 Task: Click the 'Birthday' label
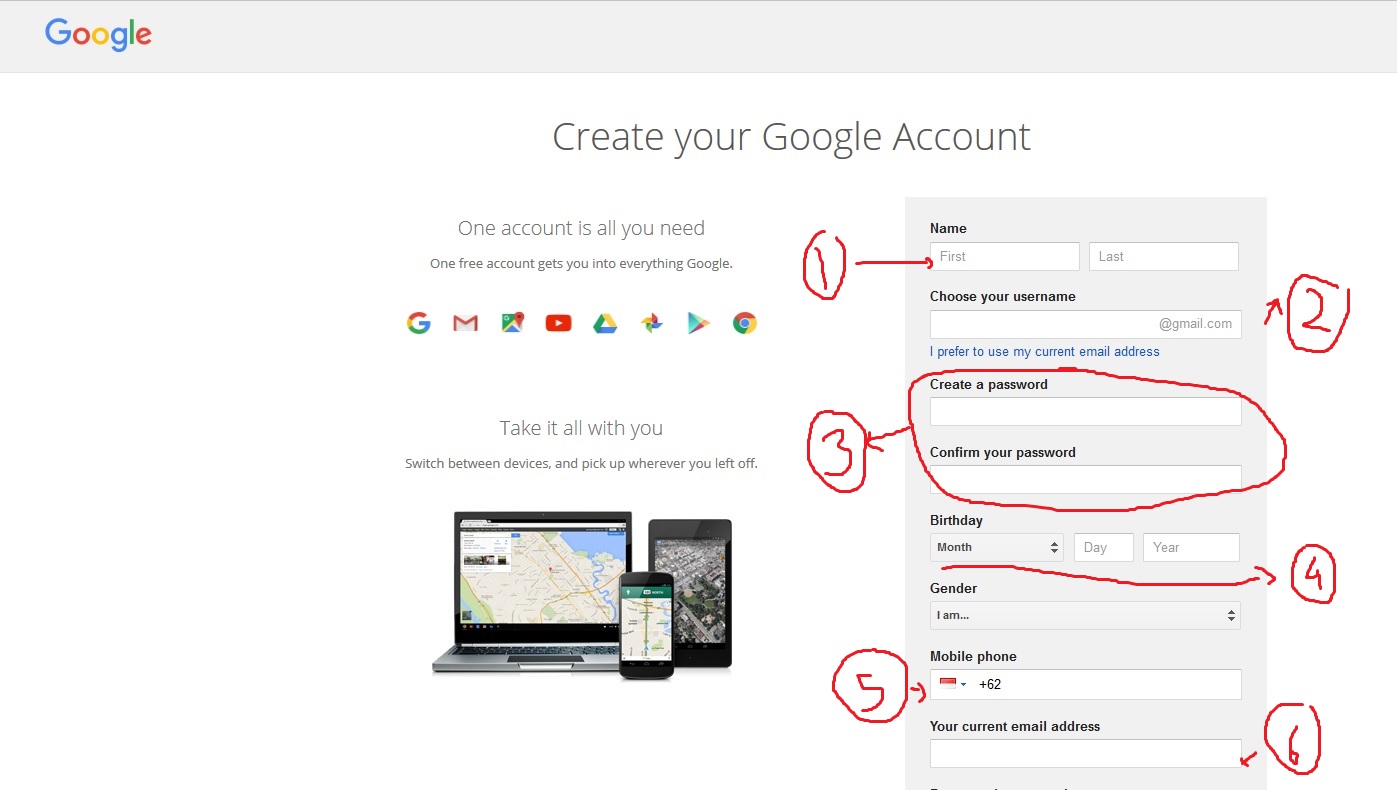(x=956, y=520)
